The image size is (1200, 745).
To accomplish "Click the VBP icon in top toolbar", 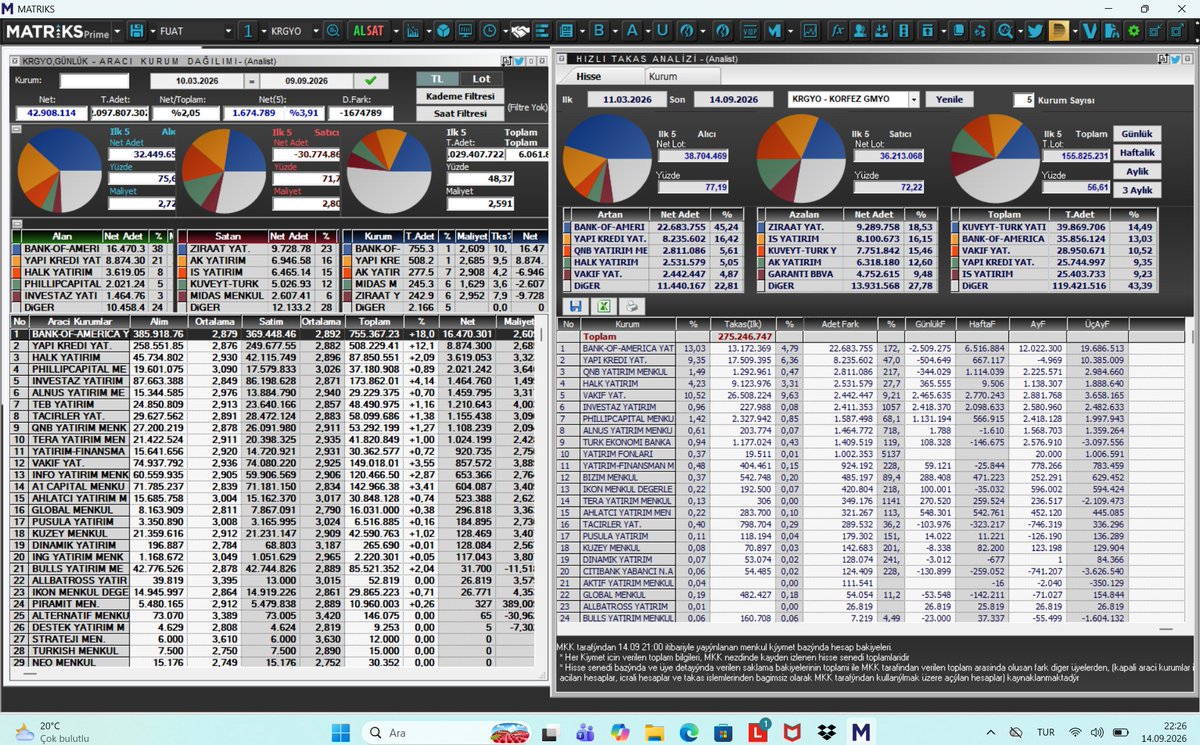I will pyautogui.click(x=749, y=31).
